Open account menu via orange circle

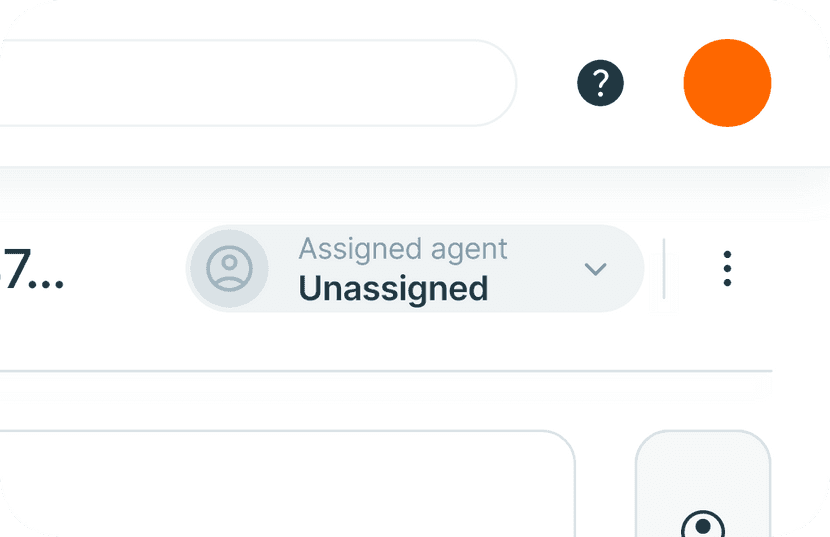click(x=727, y=83)
